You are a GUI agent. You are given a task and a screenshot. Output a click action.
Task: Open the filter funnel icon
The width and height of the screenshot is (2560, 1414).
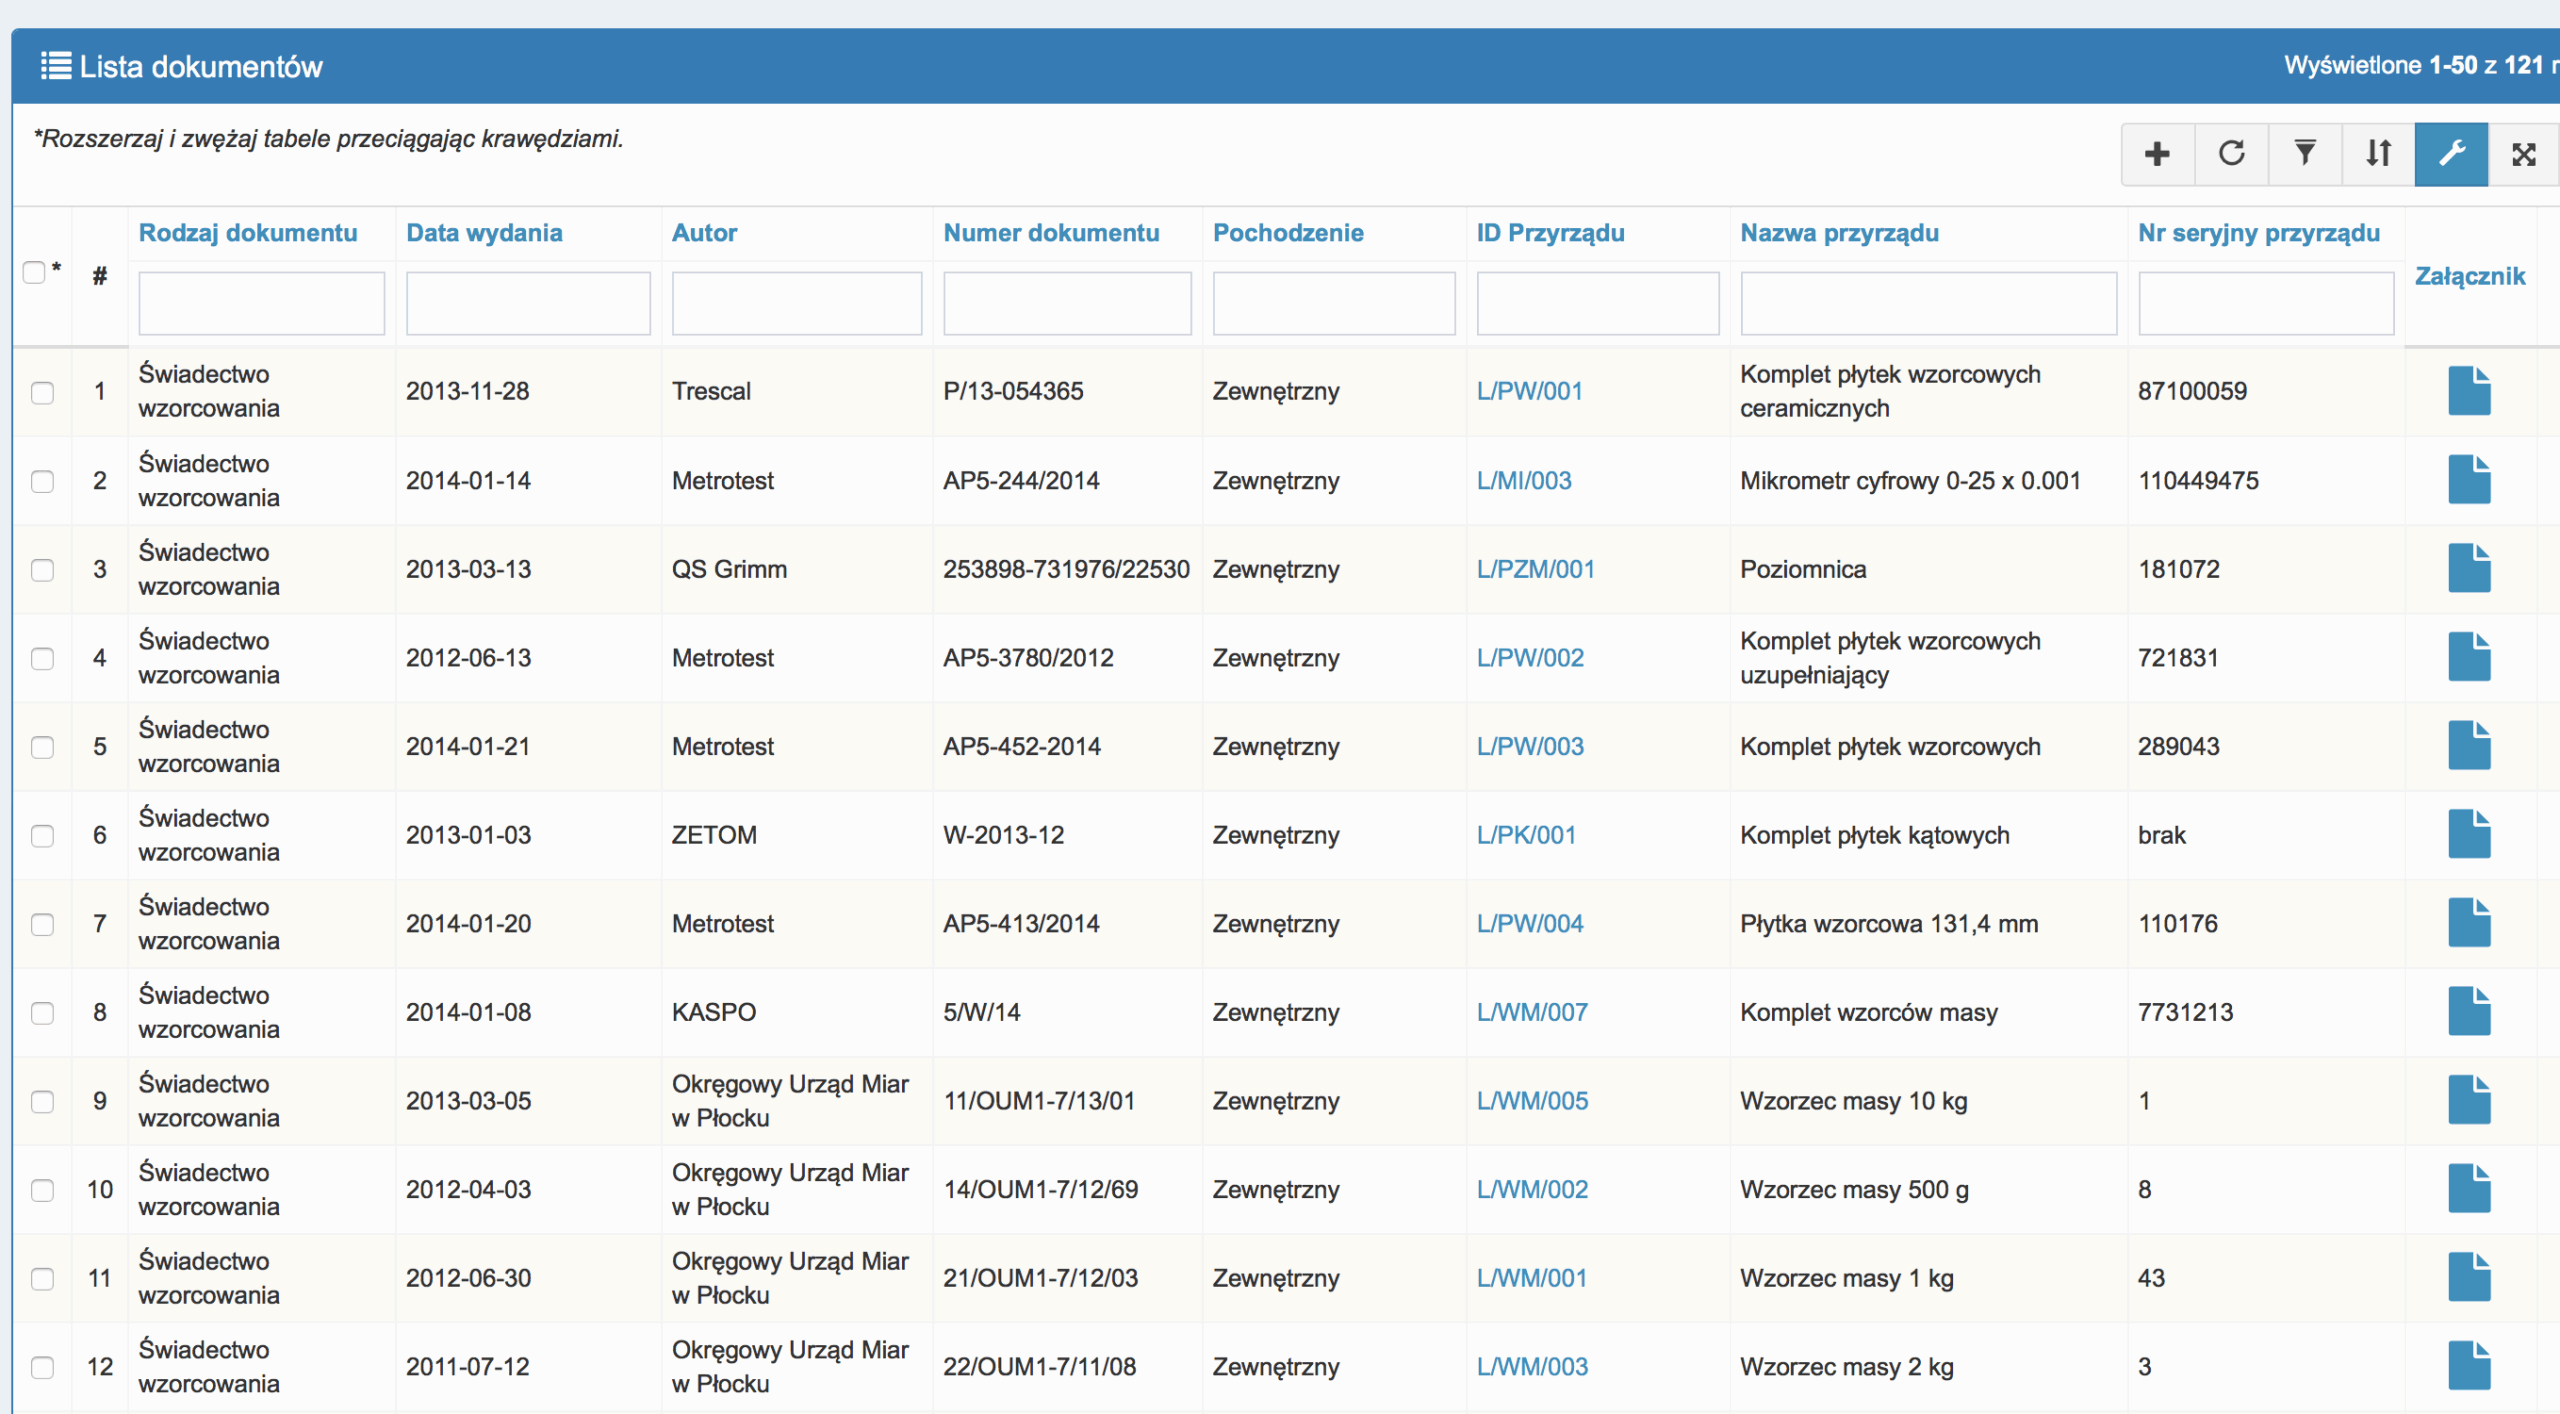(x=2304, y=154)
